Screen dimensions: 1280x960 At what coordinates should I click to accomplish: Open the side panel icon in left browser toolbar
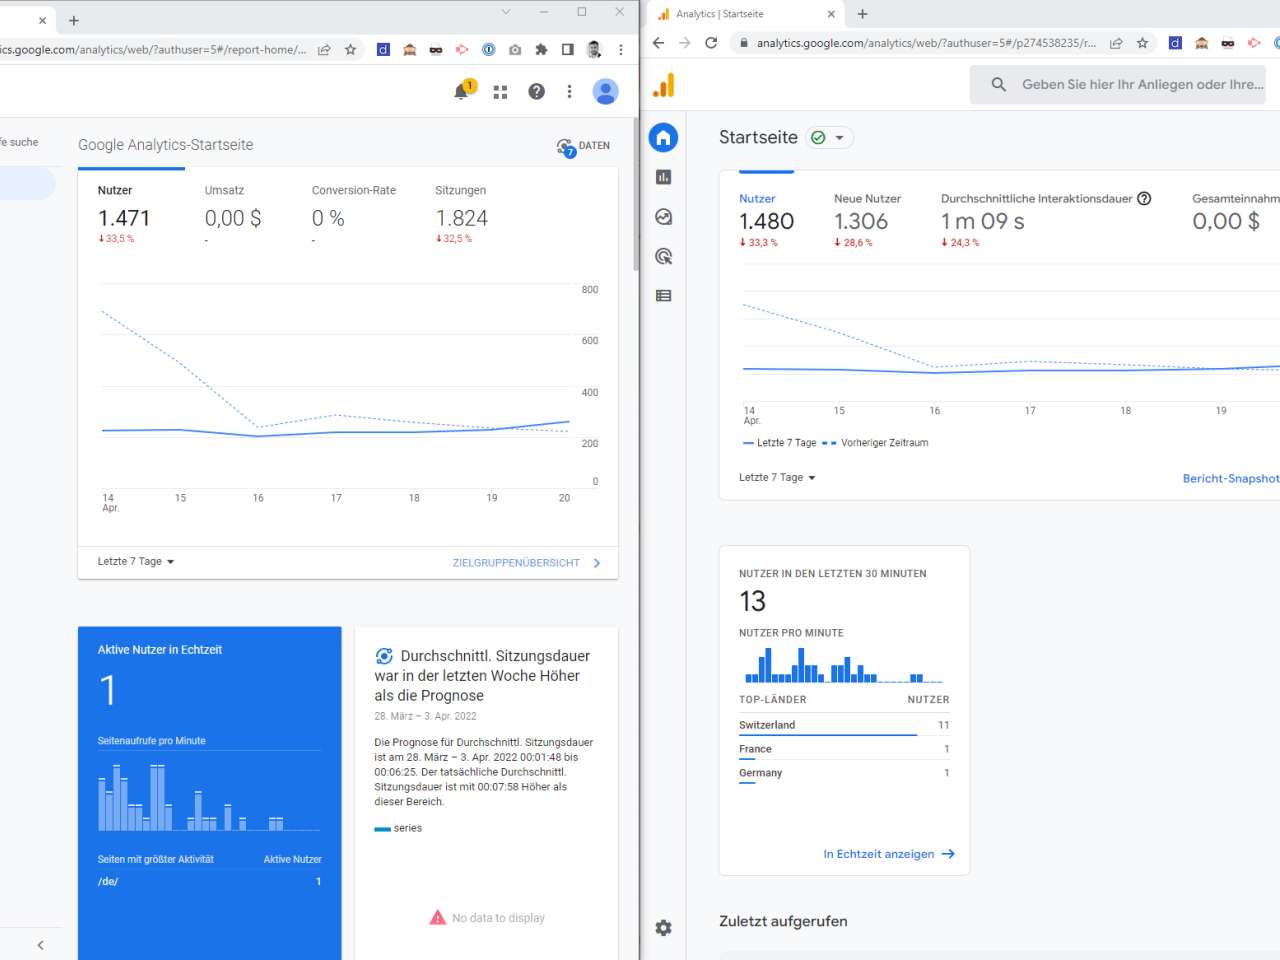click(567, 49)
